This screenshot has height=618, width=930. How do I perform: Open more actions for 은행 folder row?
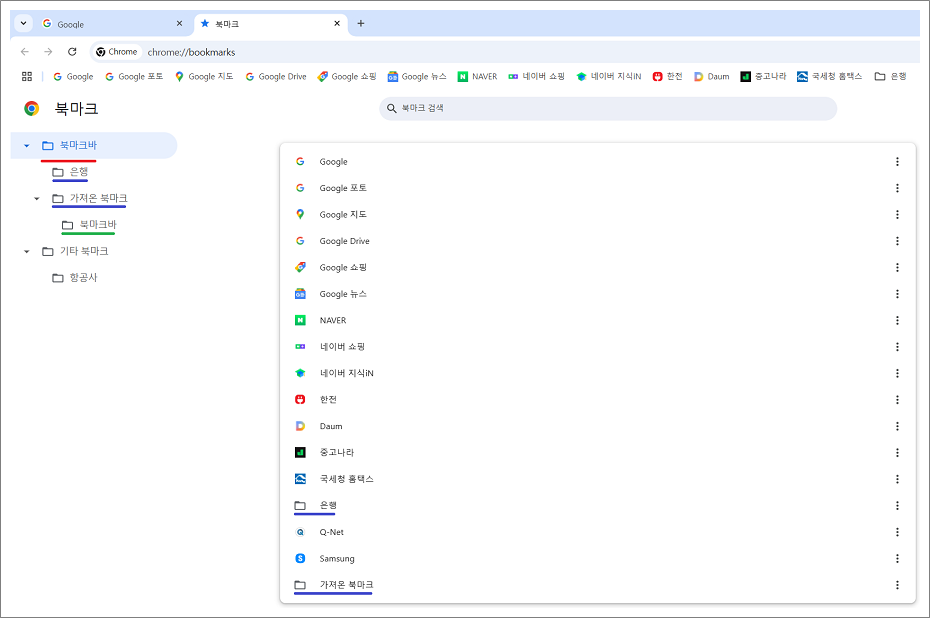click(x=897, y=505)
